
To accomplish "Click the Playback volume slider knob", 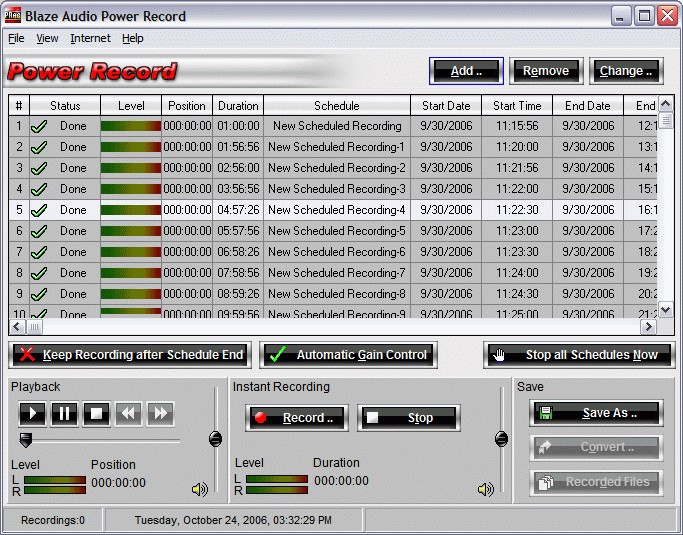I will 215,439.
